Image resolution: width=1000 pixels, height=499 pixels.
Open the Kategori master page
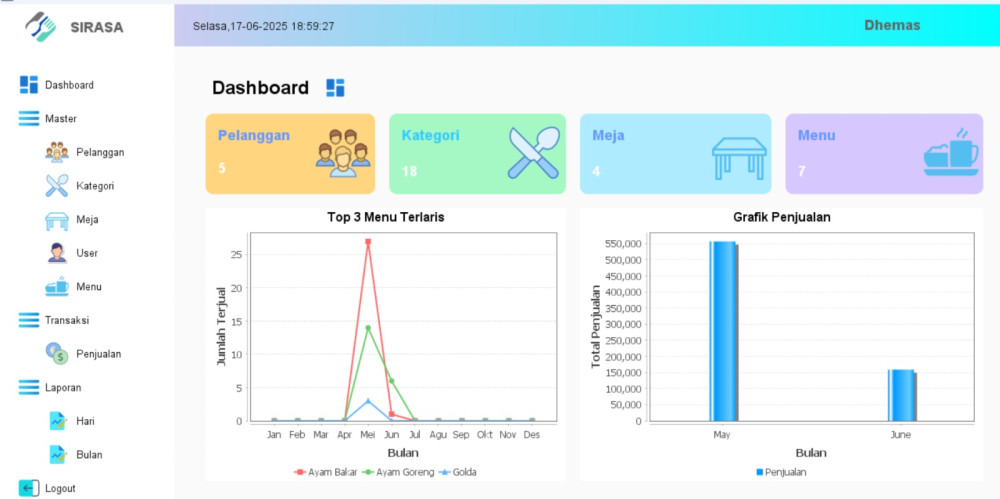[95, 186]
